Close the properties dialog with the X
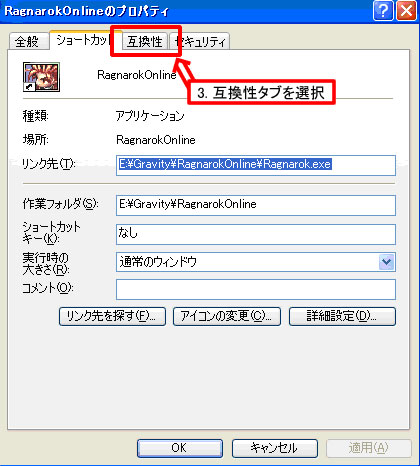The image size is (420, 466). [406, 11]
